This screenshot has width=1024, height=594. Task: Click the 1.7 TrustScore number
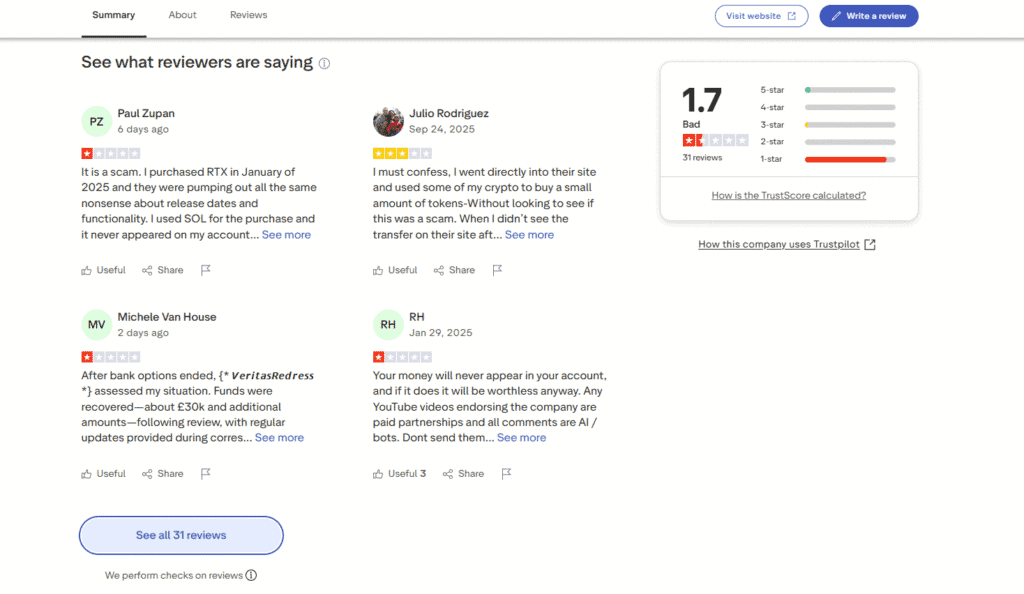(x=702, y=101)
